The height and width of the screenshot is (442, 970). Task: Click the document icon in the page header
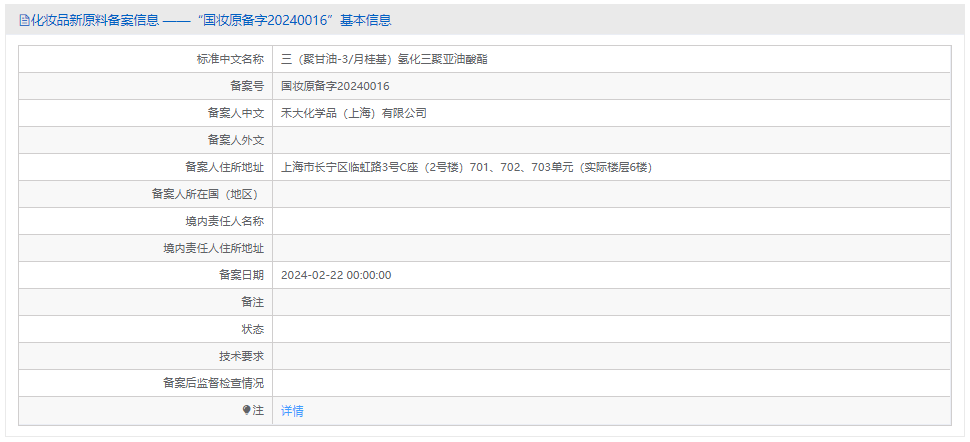(24, 20)
